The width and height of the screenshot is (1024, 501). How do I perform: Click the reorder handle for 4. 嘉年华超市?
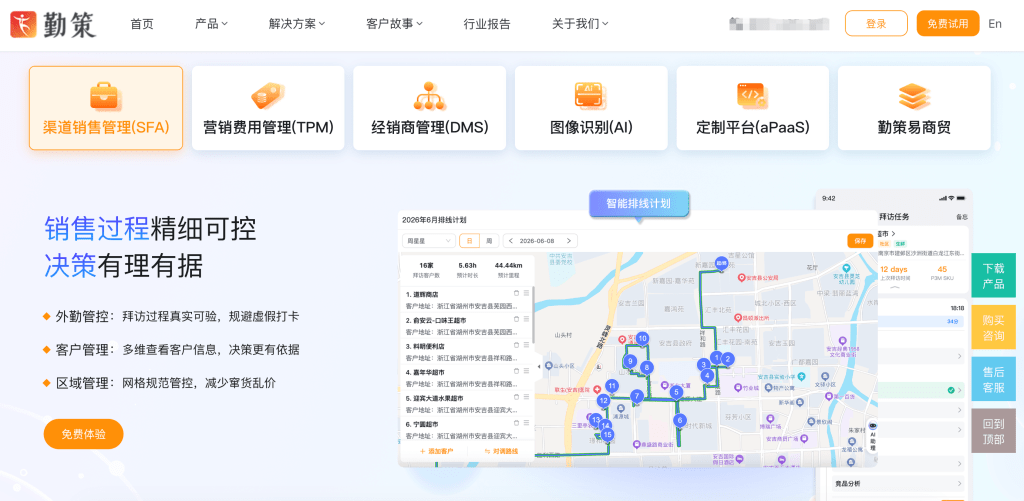tap(526, 372)
